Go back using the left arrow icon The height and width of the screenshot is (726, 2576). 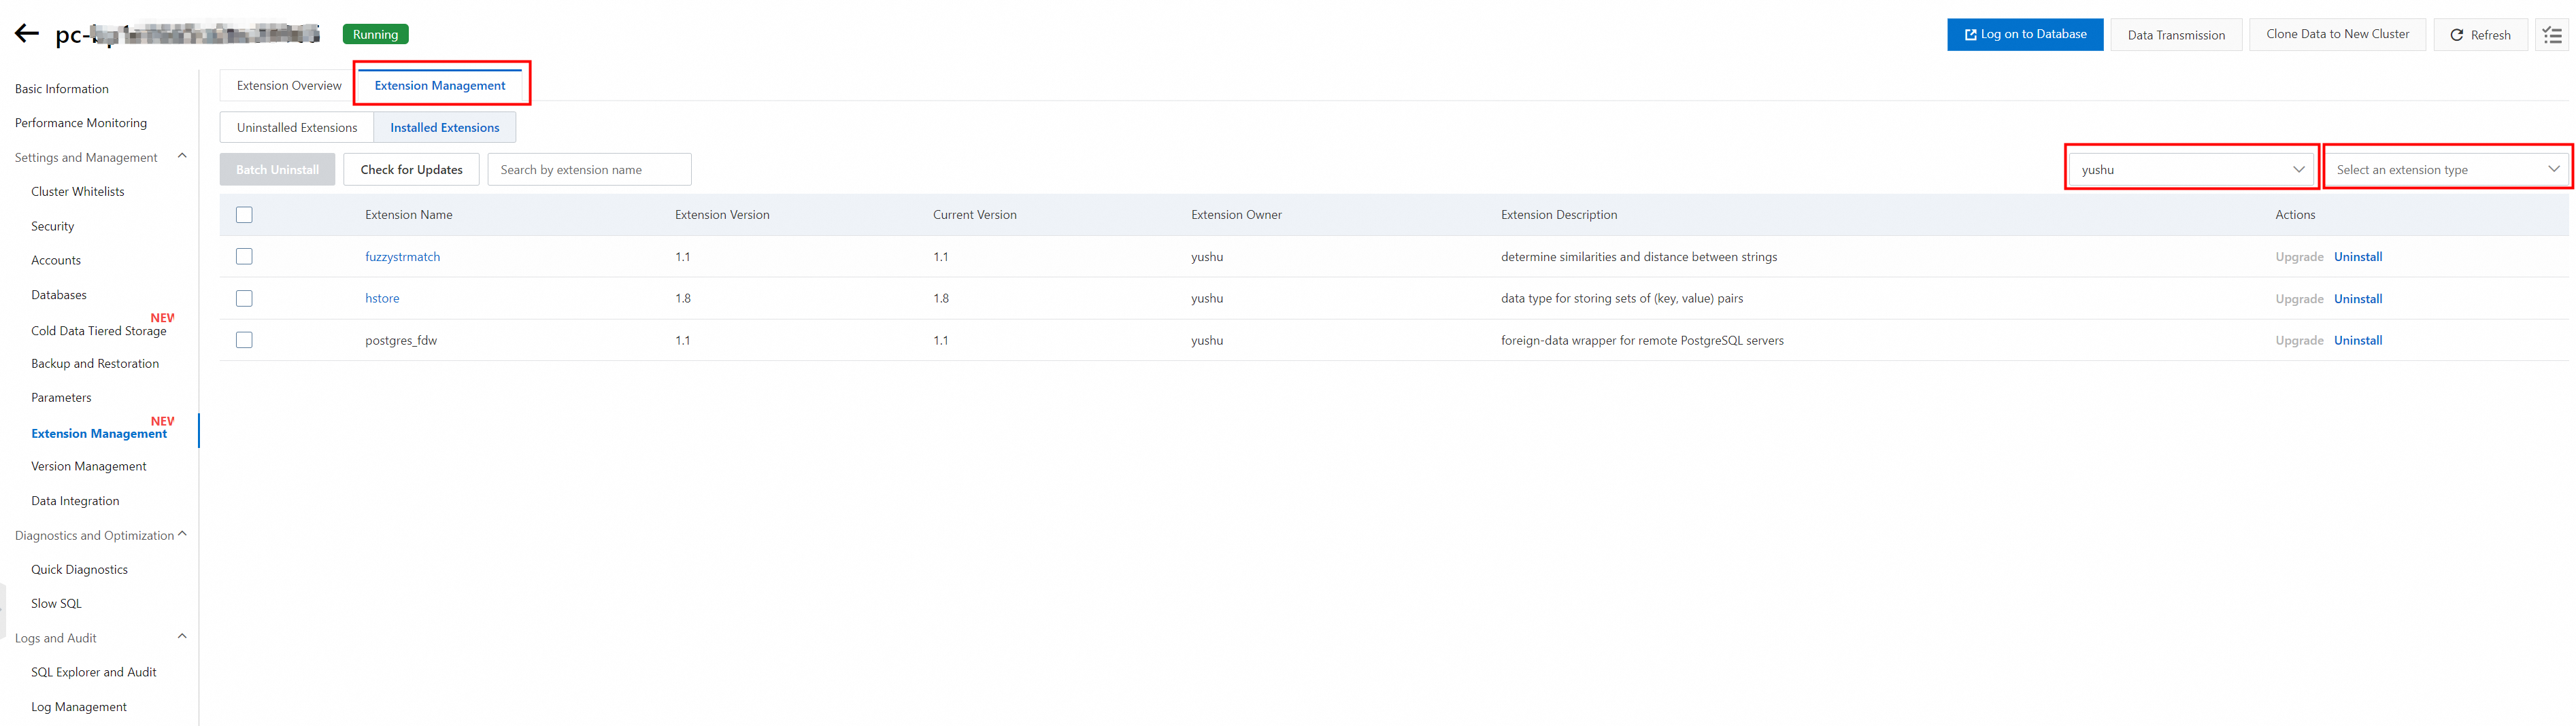[x=27, y=34]
